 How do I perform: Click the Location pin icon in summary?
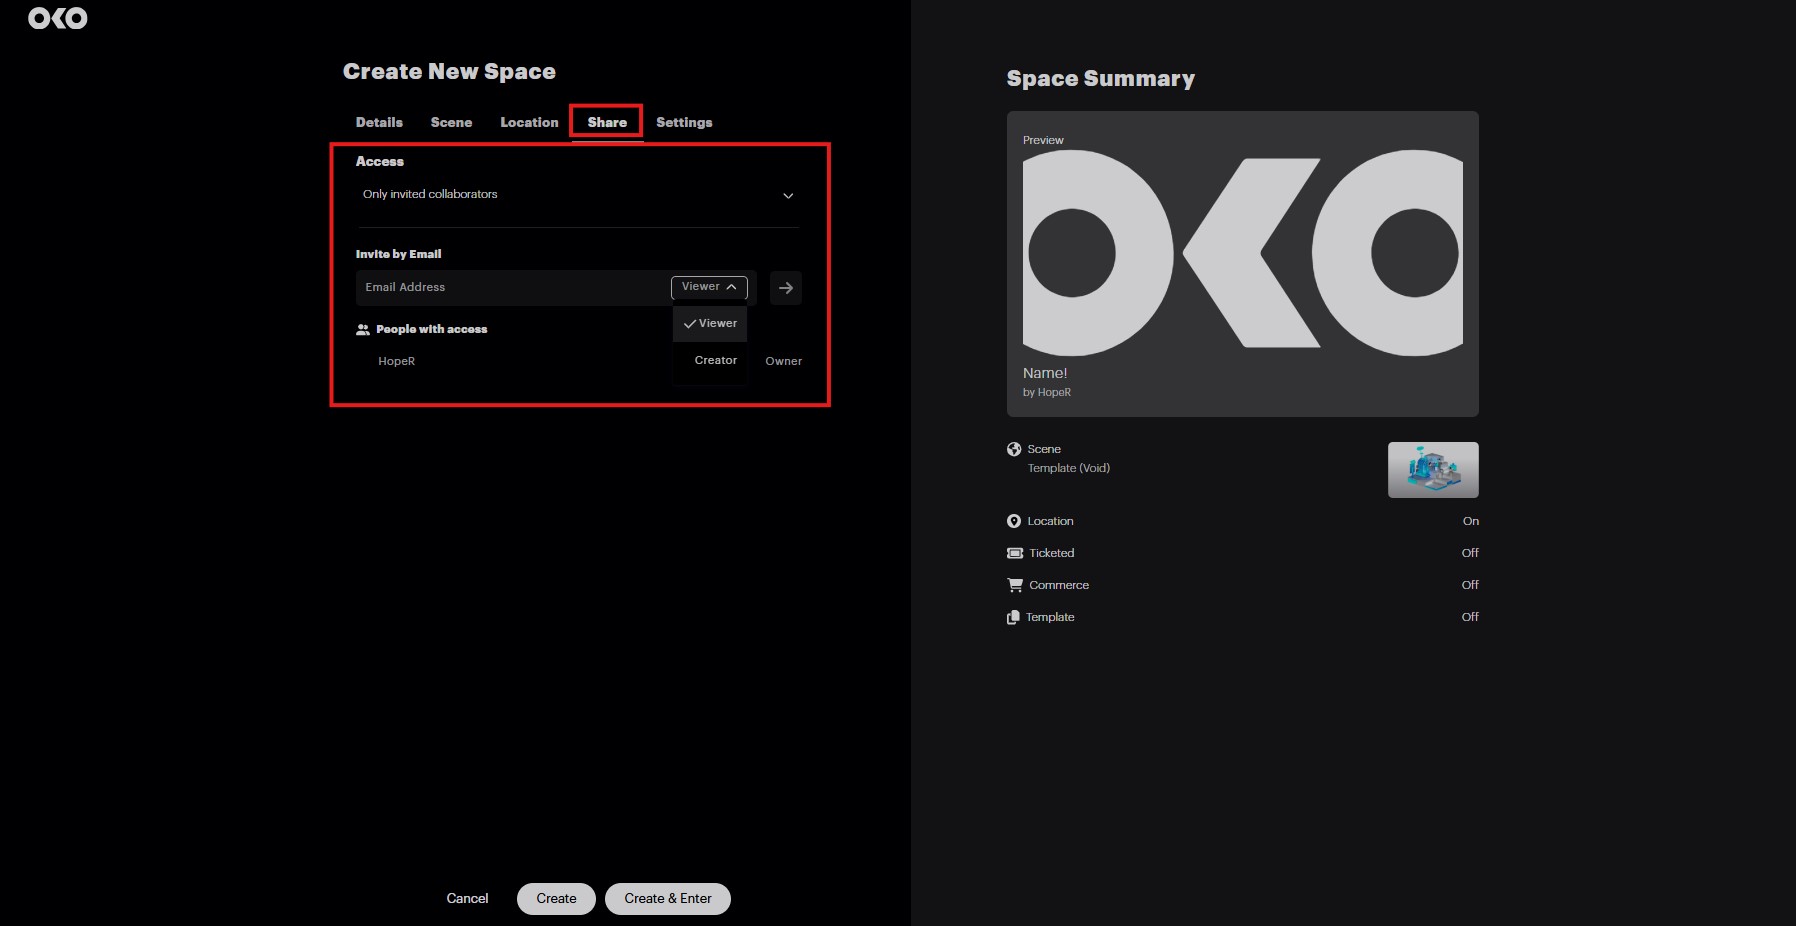pos(1014,521)
